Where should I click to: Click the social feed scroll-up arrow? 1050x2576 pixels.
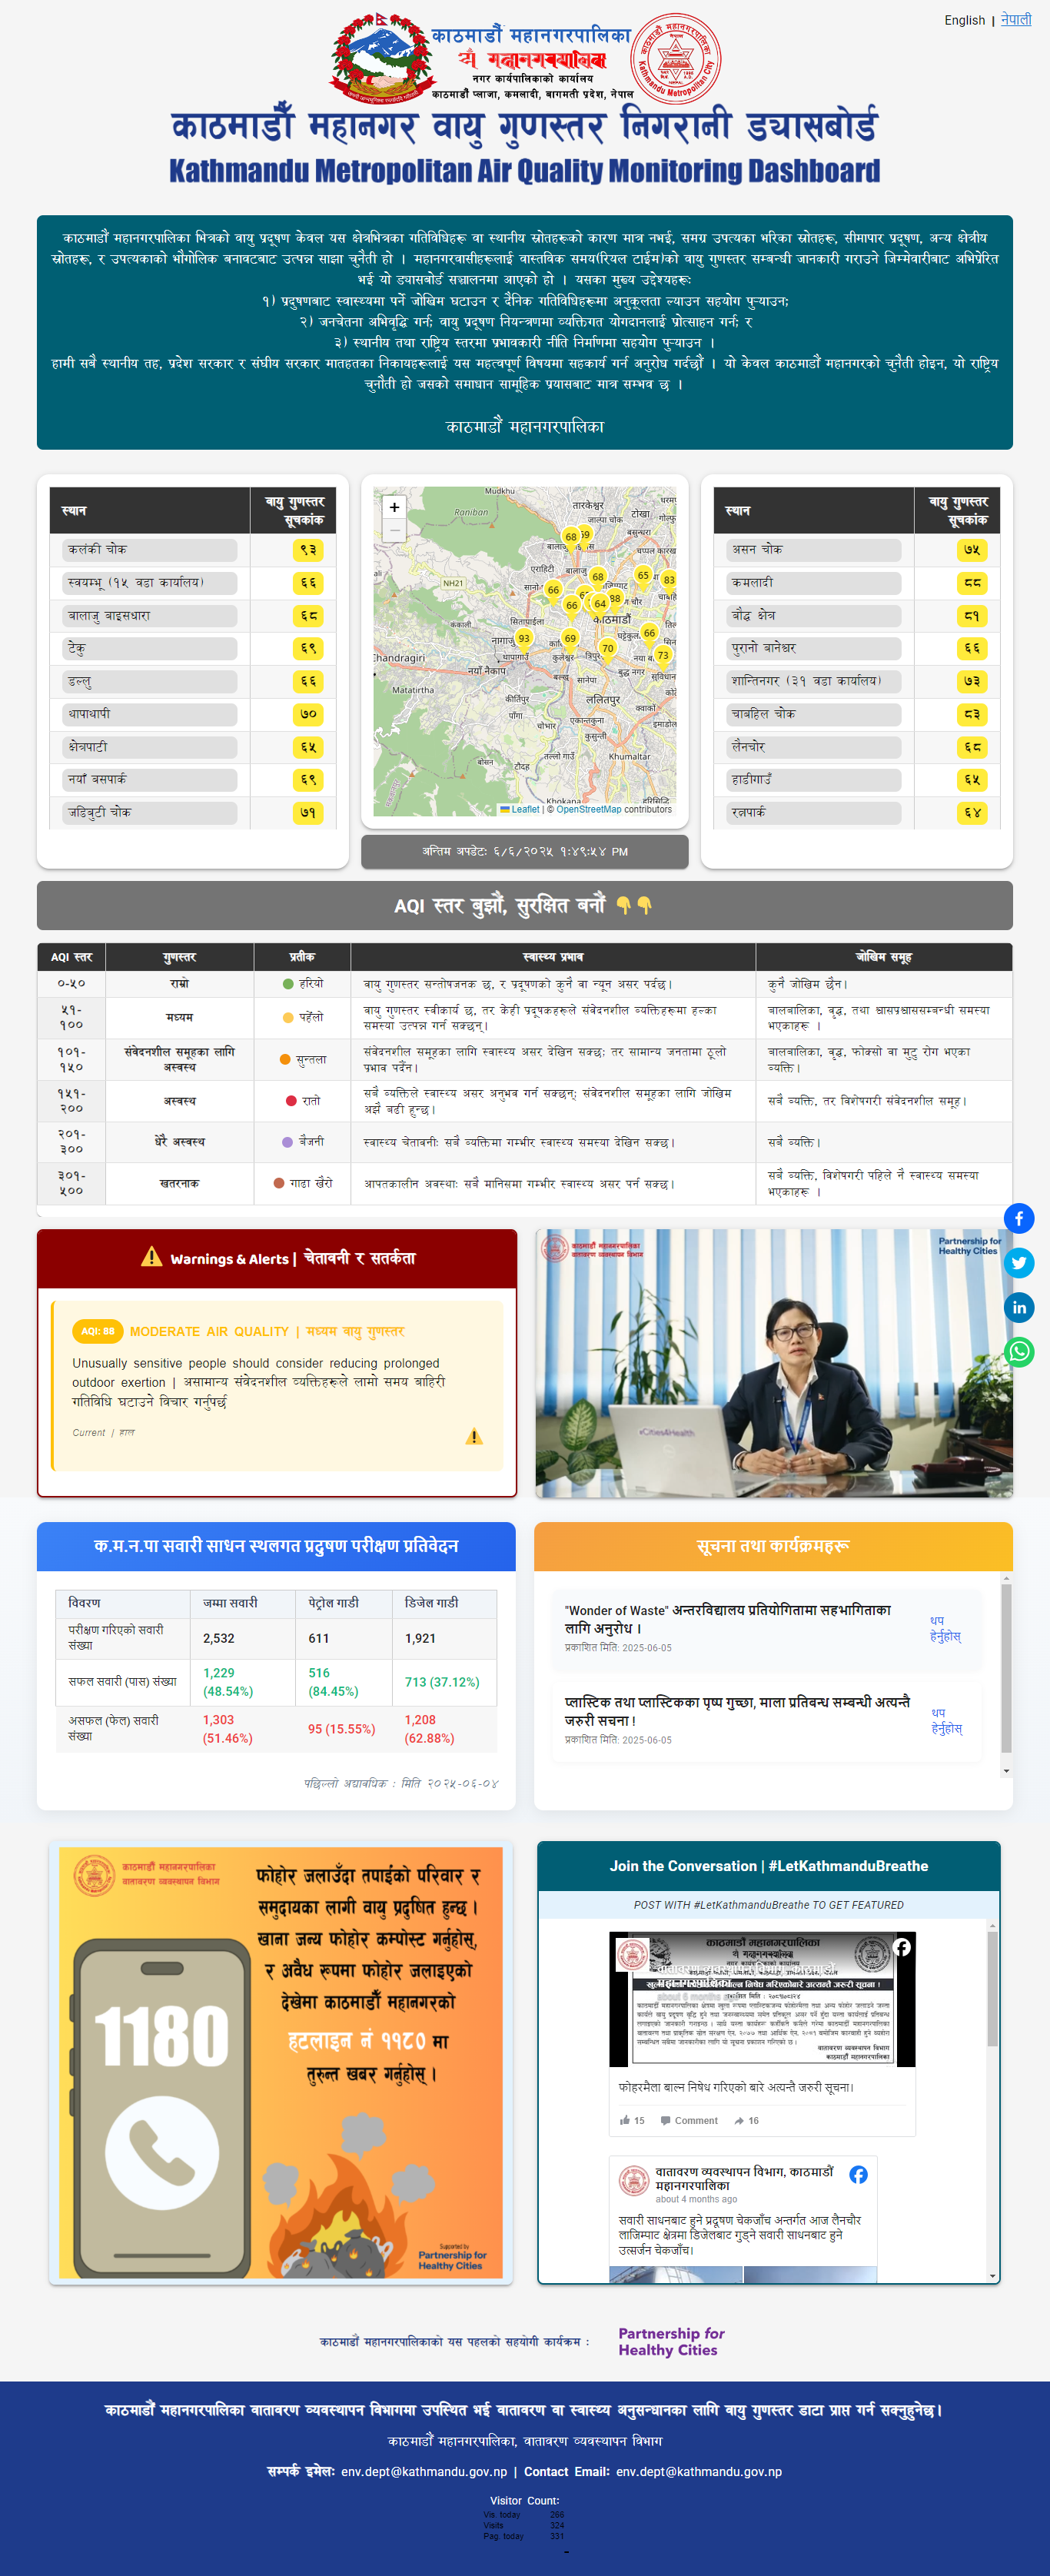pyautogui.click(x=992, y=1925)
